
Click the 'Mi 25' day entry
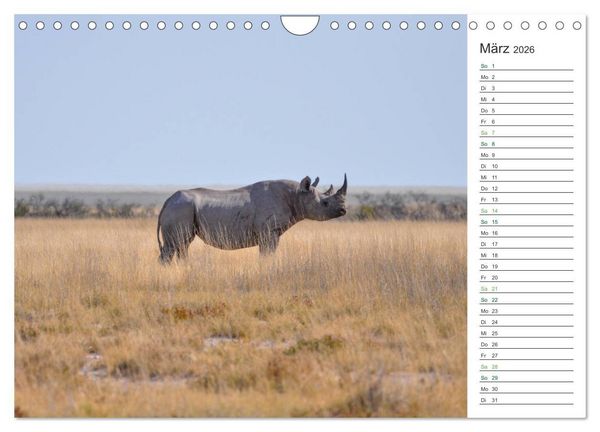[527, 333]
